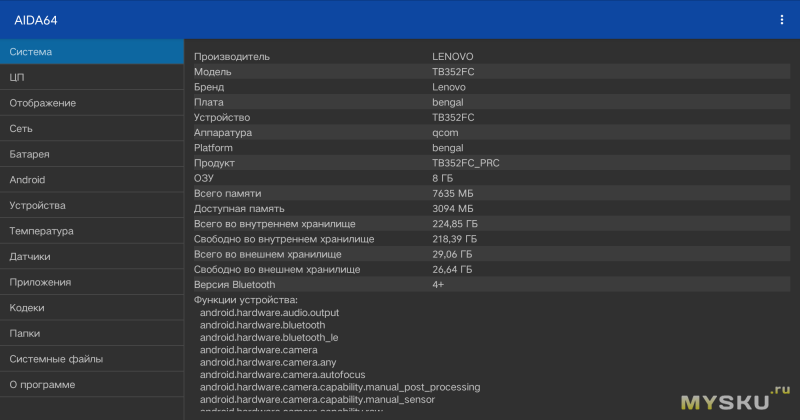
Task: Click the Platform bengal row
Action: point(491,148)
